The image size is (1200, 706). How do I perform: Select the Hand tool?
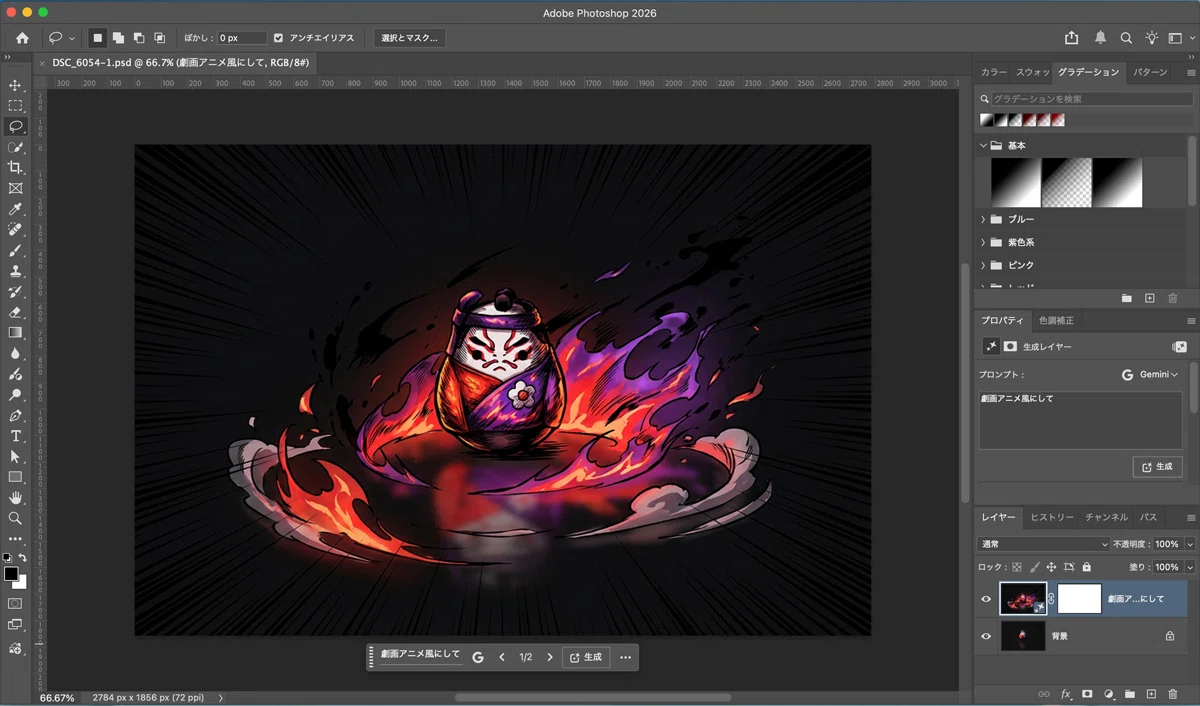[x=15, y=497]
